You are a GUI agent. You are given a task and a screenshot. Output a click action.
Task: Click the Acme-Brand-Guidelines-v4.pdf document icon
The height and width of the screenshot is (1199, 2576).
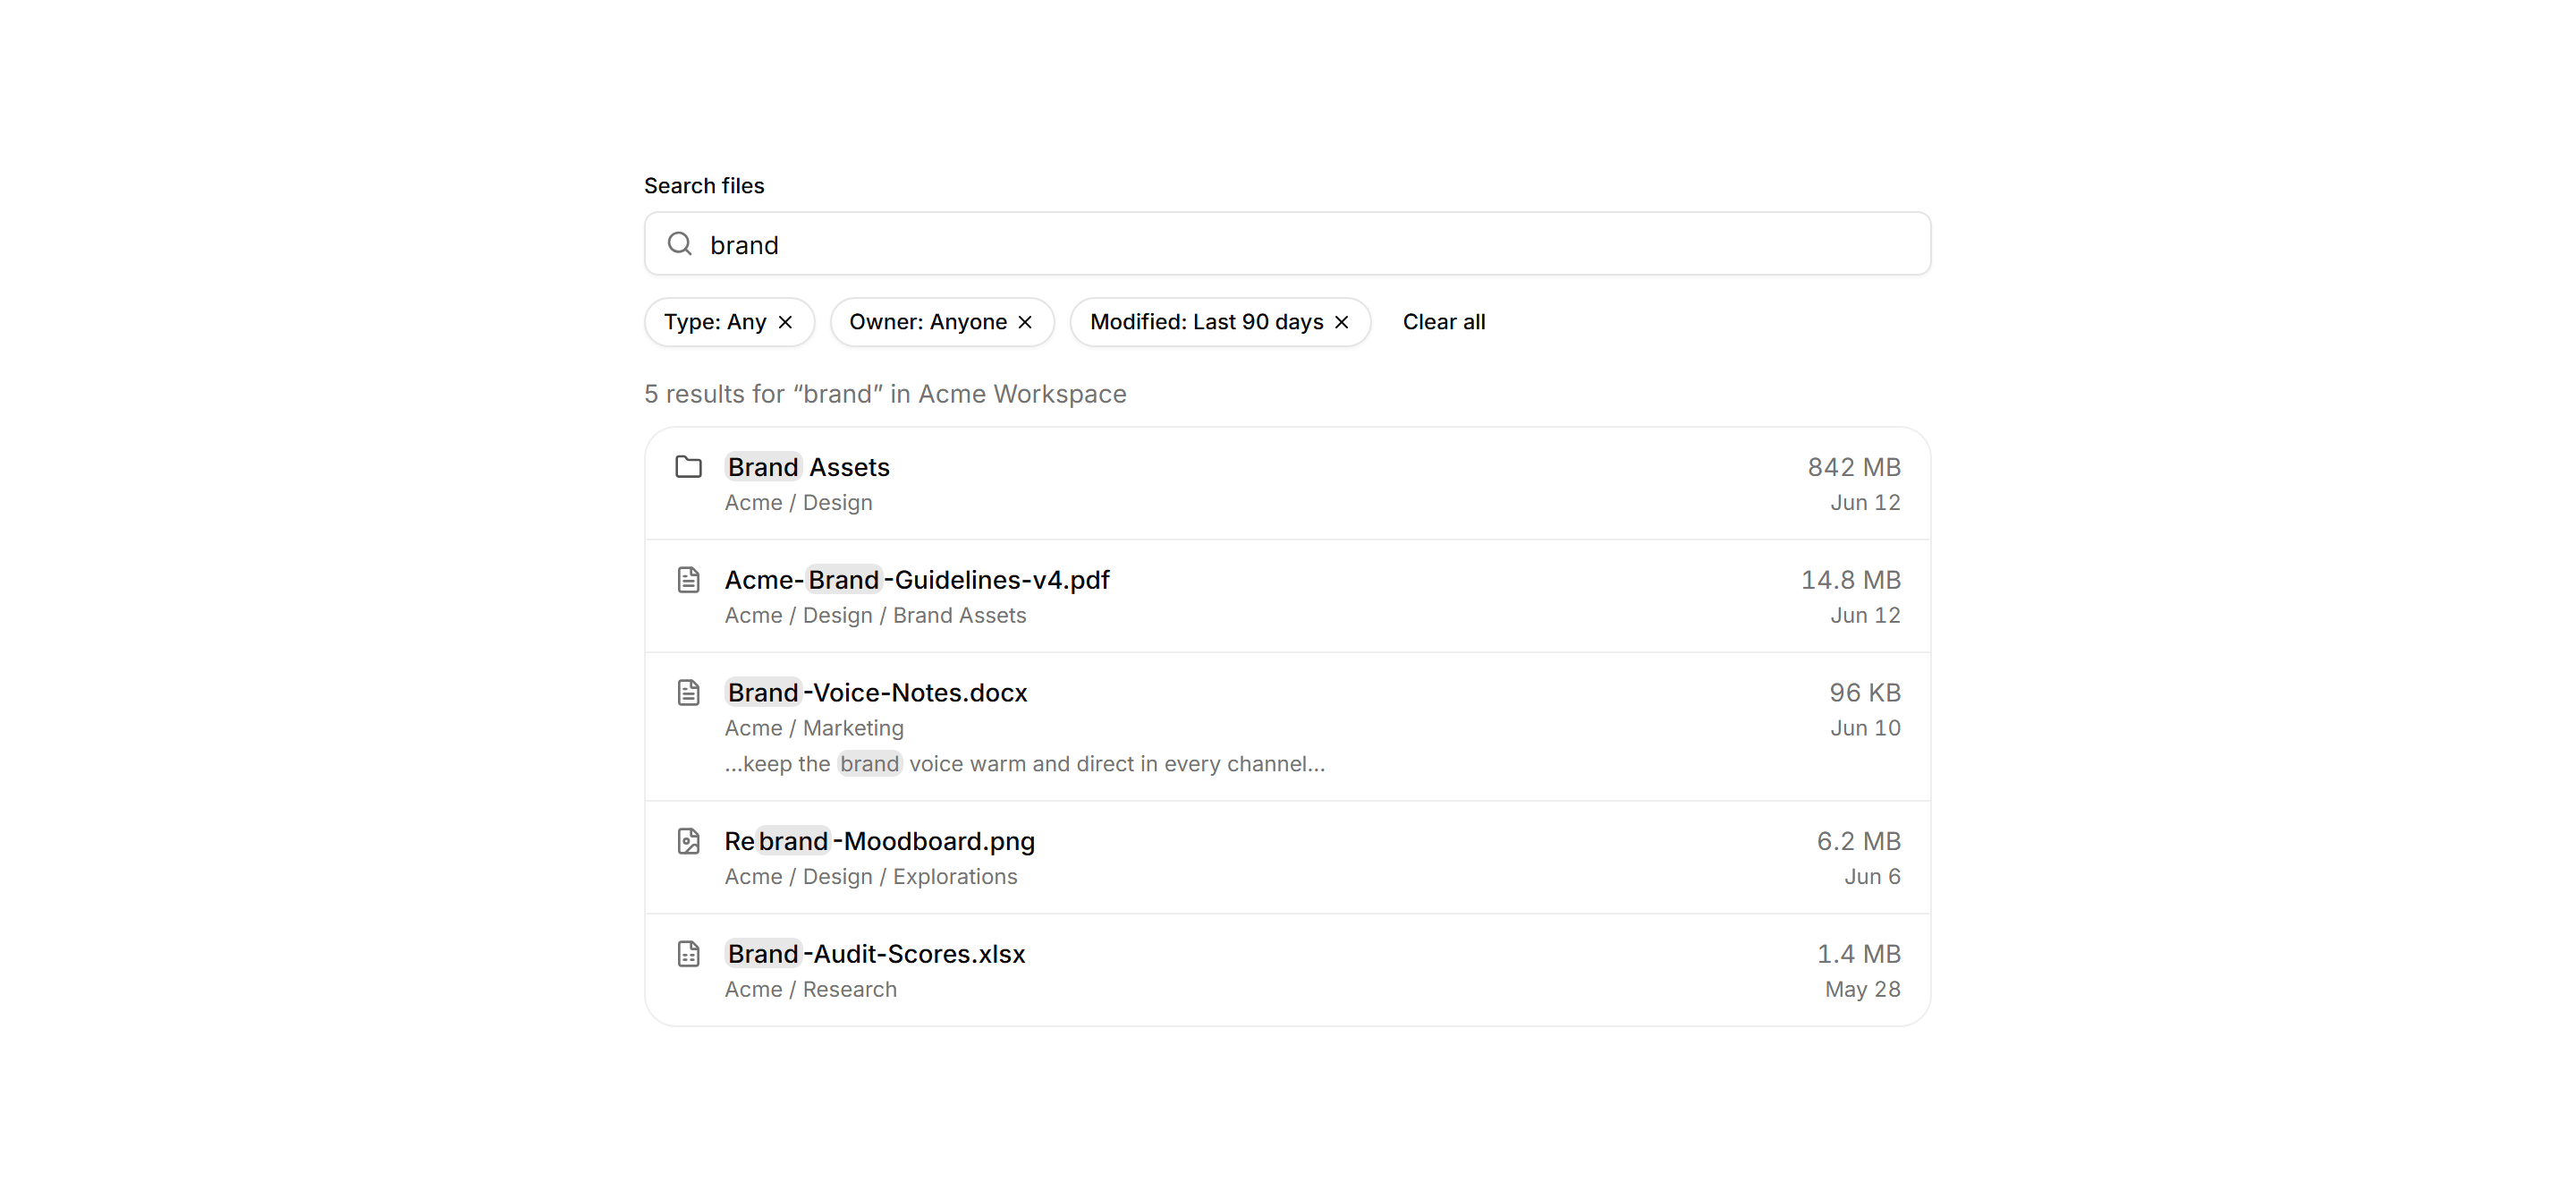[x=689, y=580]
